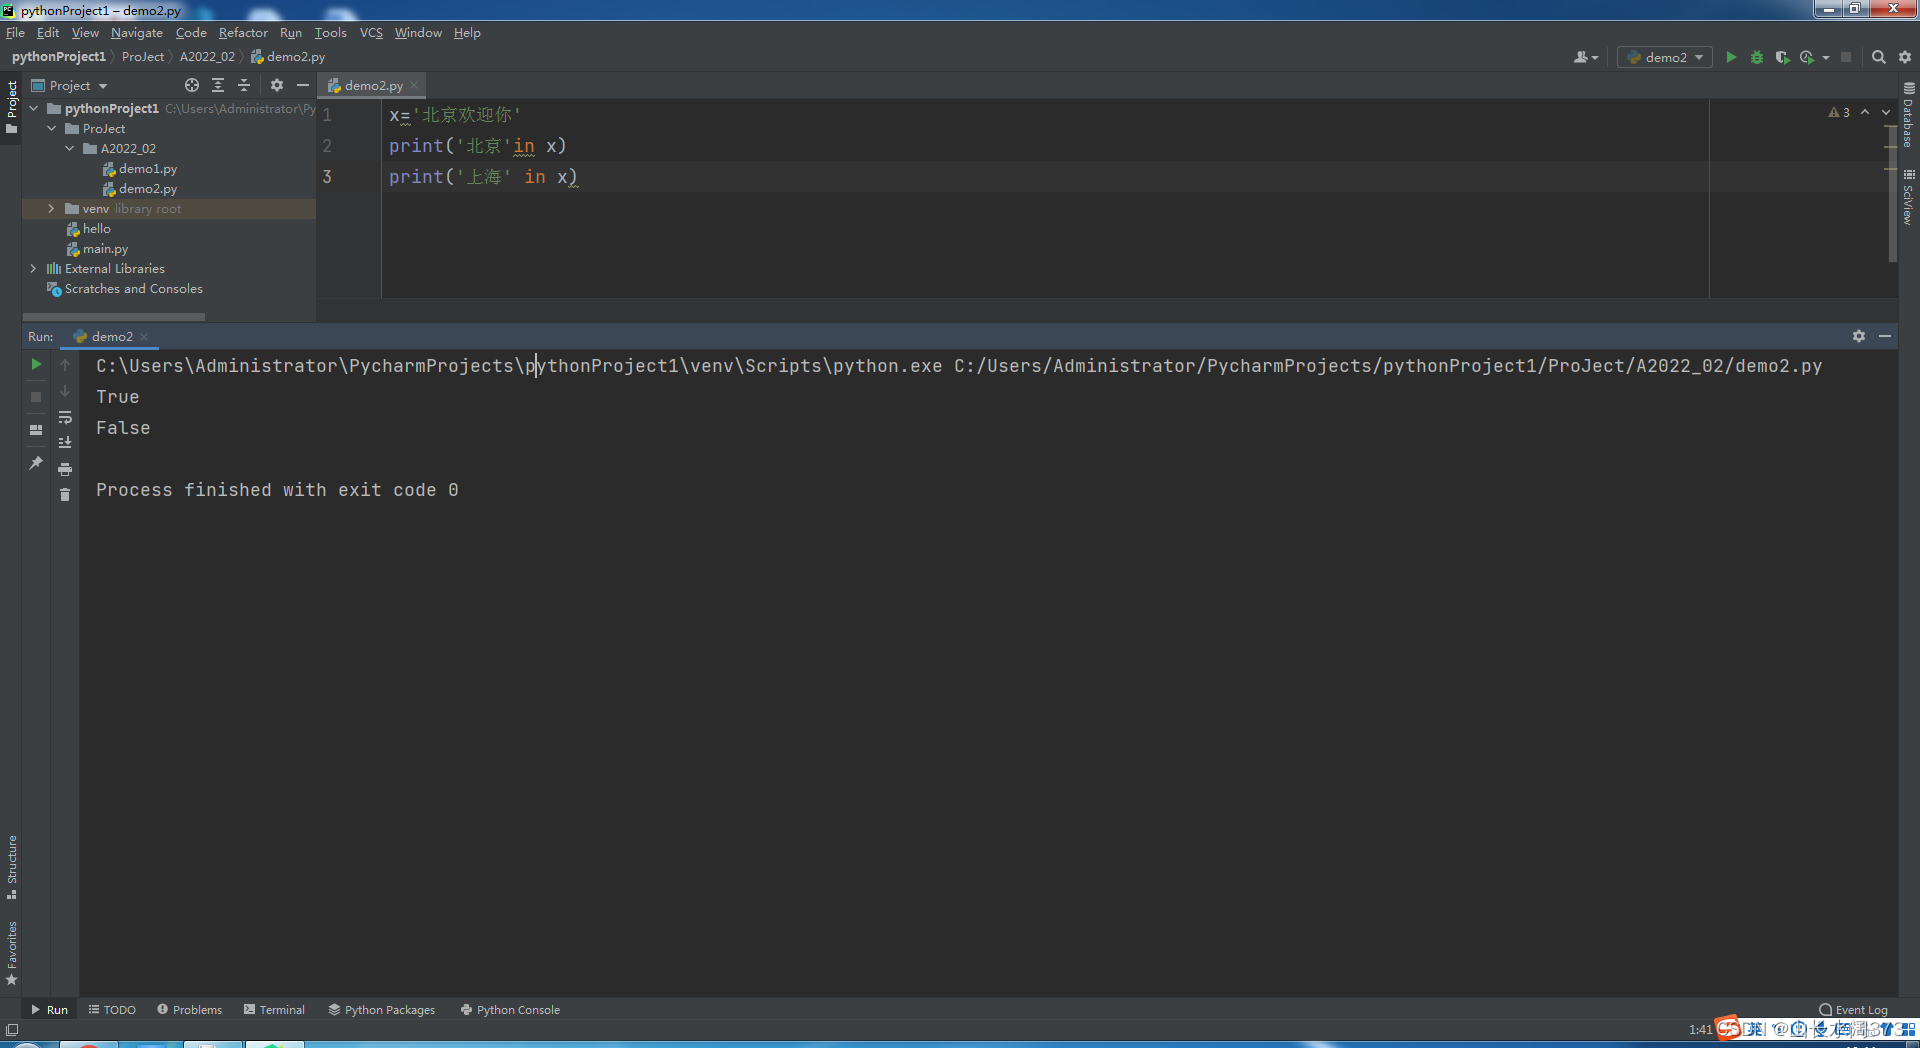
Task: Expand all icon in Project panel
Action: pyautogui.click(x=218, y=85)
